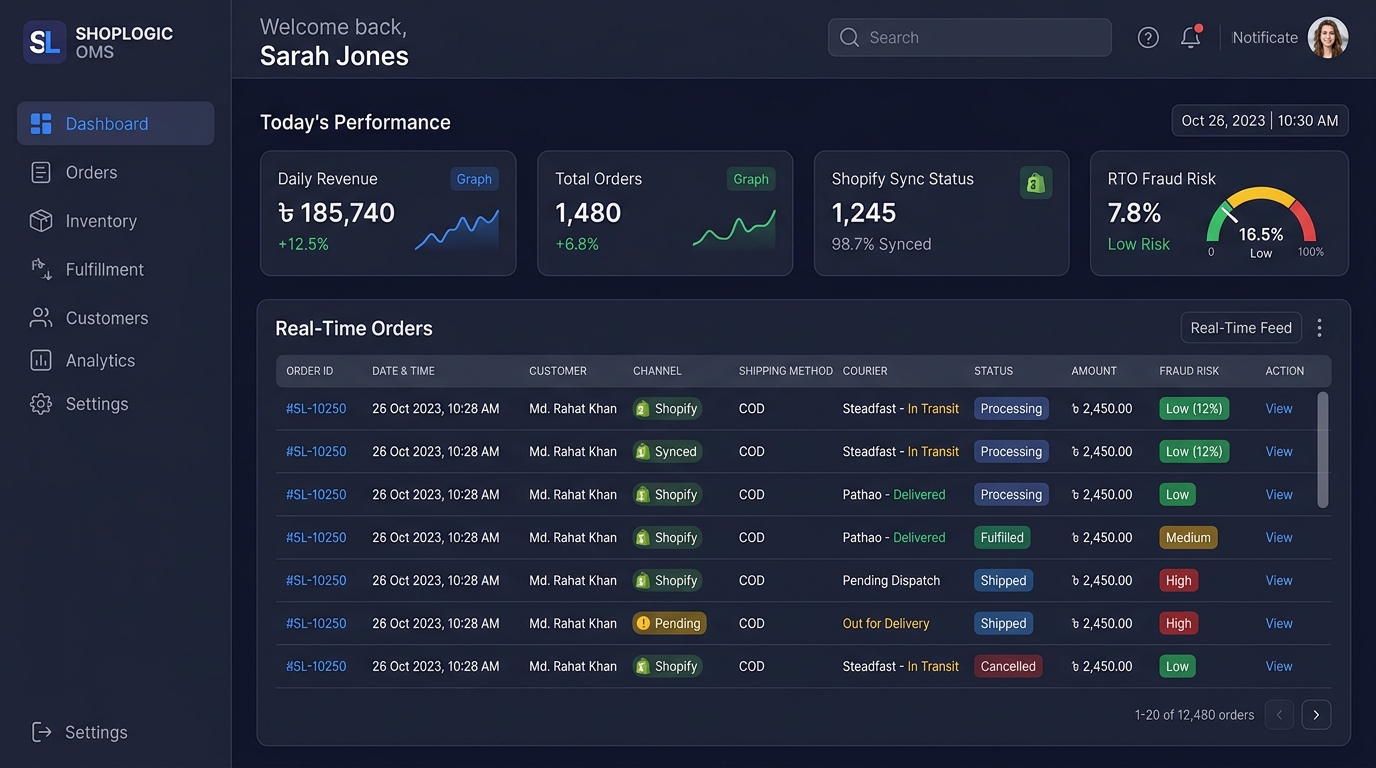
Task: Click the Total Orders green sparkline chart
Action: (x=734, y=229)
